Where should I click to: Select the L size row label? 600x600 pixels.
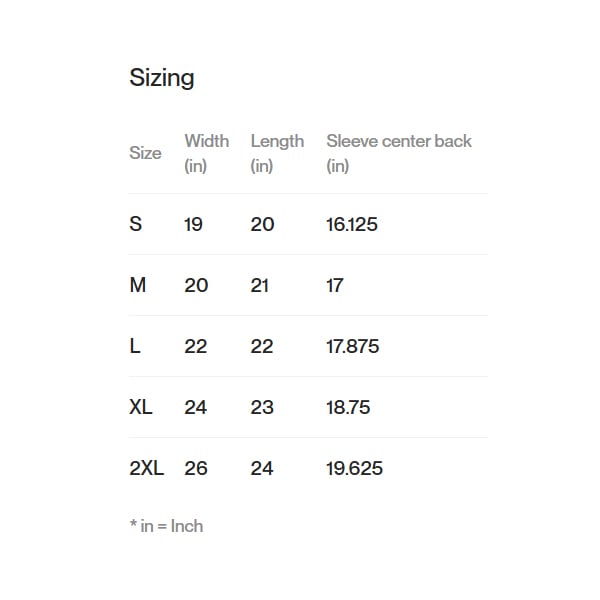(x=135, y=346)
